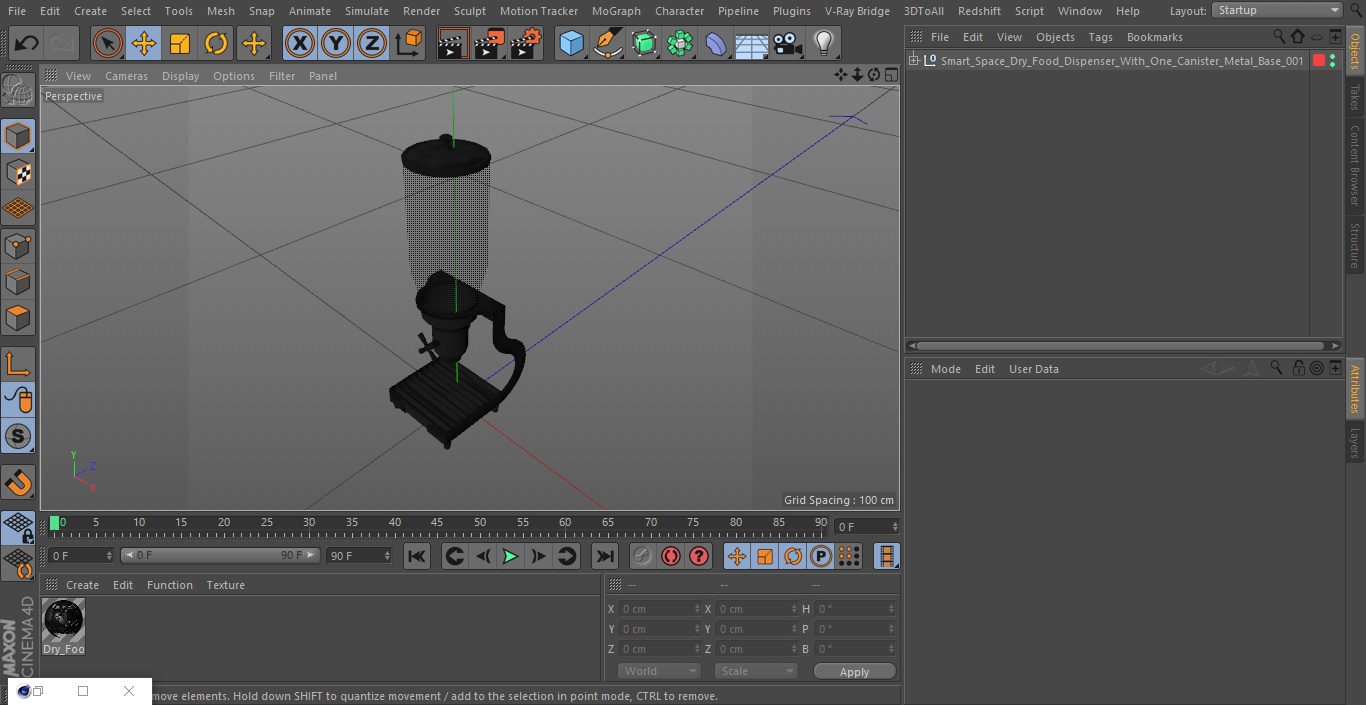Open the viewport Cameras menu
1366x705 pixels.
click(x=126, y=76)
